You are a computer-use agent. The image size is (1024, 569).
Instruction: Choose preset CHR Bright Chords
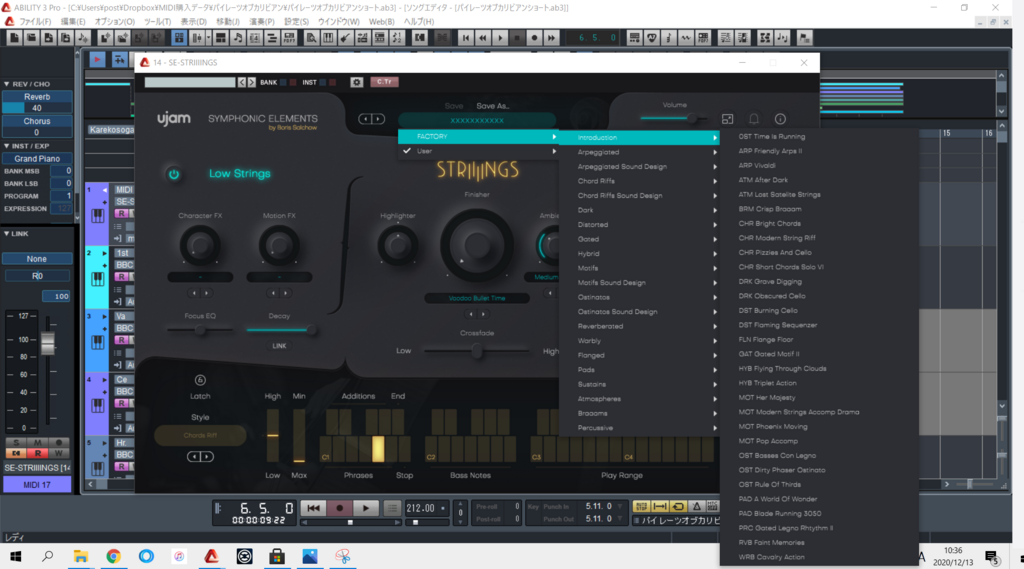[x=769, y=223]
